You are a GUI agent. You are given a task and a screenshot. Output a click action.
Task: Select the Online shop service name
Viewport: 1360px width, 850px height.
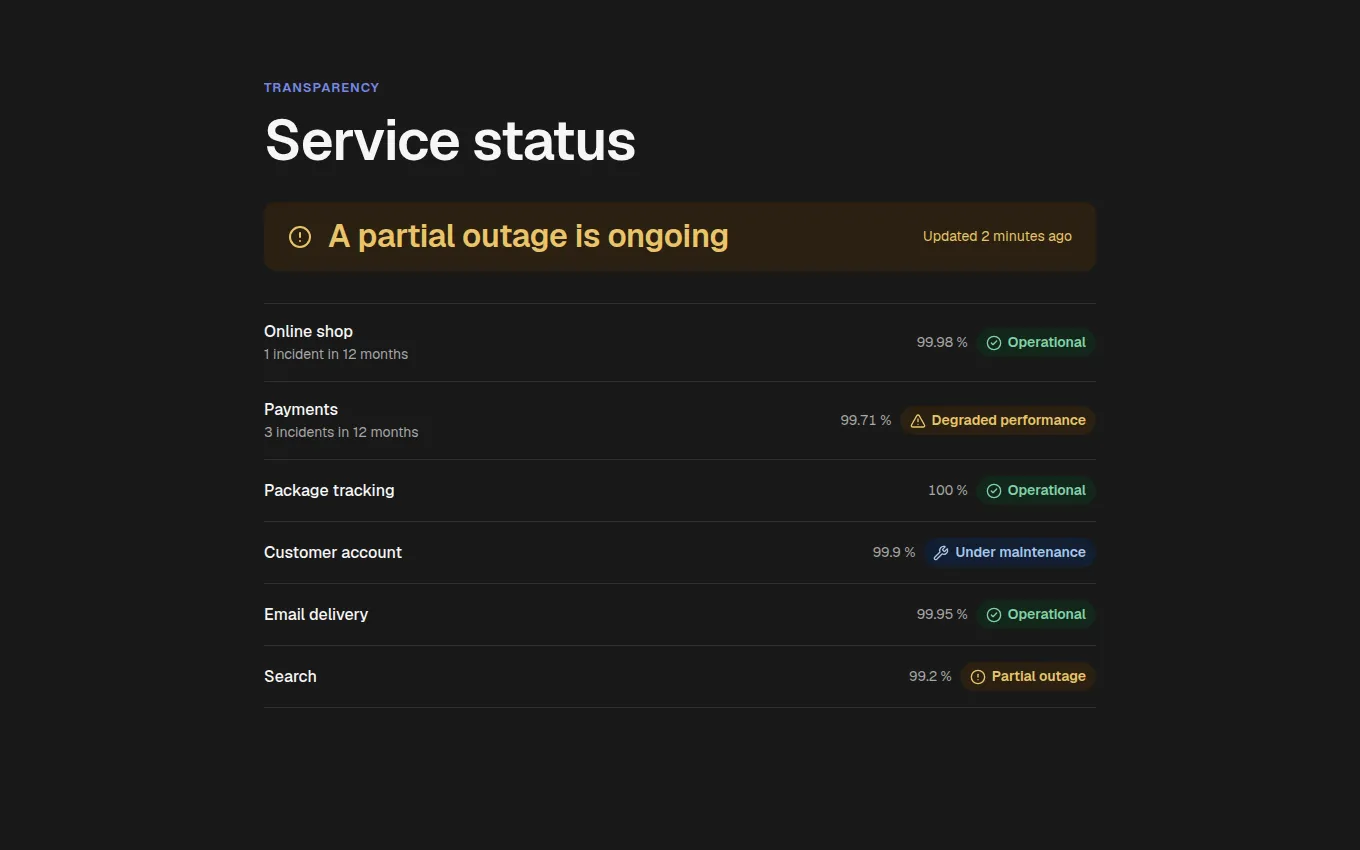308,331
